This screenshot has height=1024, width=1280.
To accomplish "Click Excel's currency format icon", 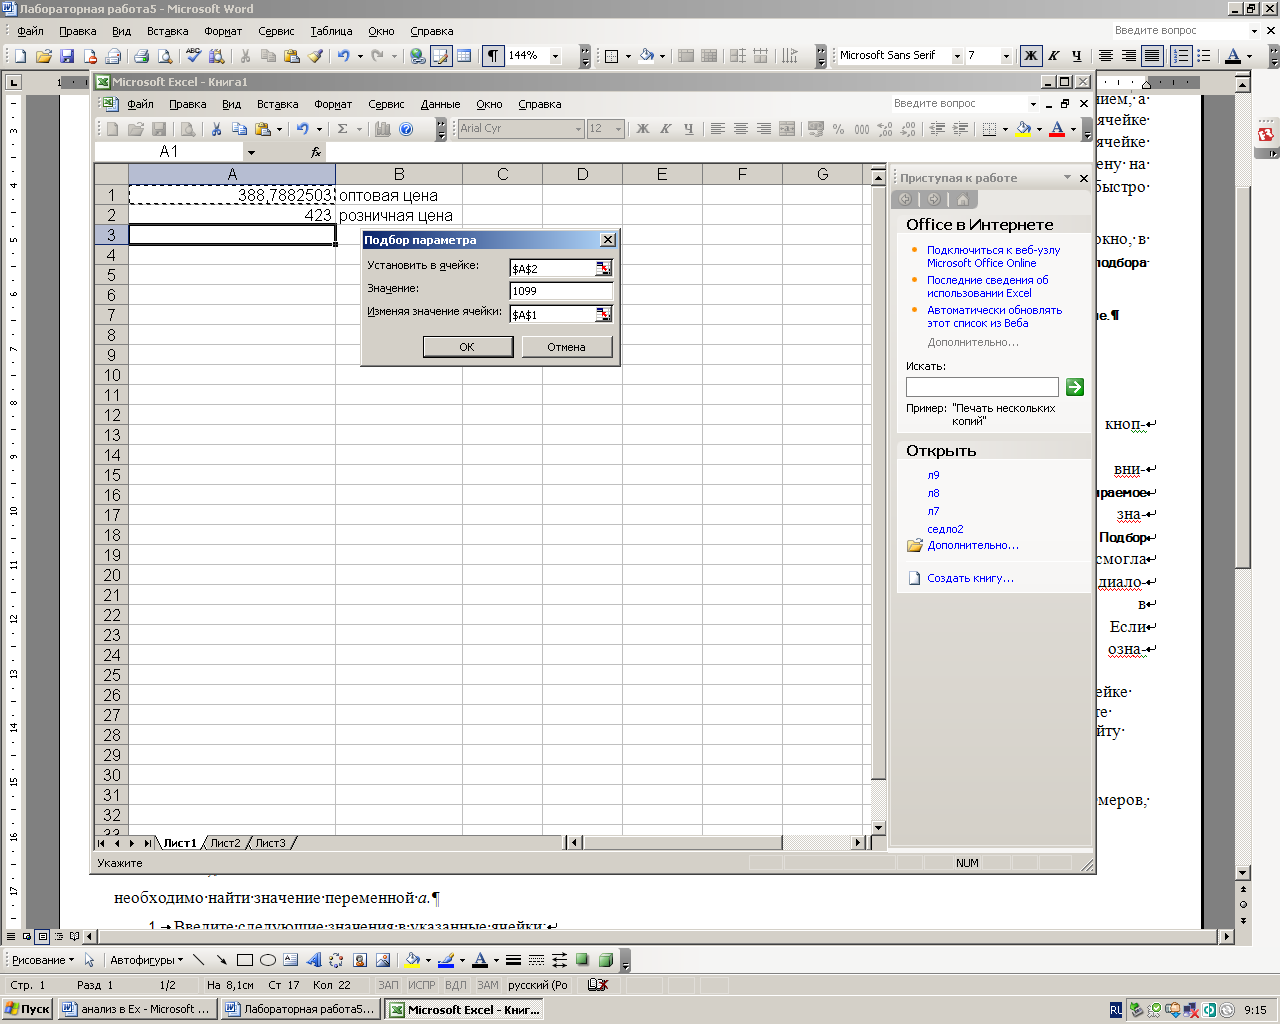I will (x=815, y=129).
